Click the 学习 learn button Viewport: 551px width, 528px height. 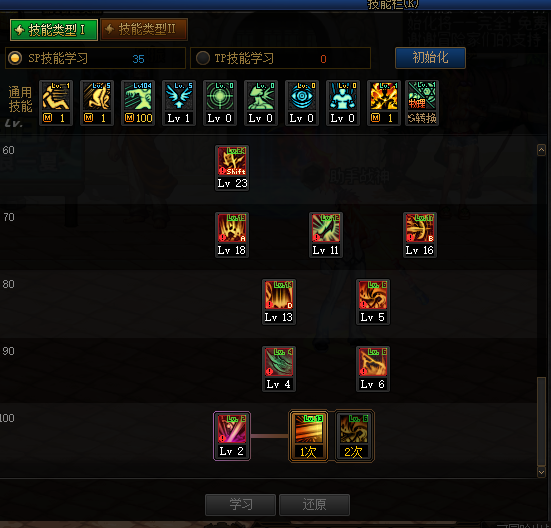pyautogui.click(x=240, y=505)
